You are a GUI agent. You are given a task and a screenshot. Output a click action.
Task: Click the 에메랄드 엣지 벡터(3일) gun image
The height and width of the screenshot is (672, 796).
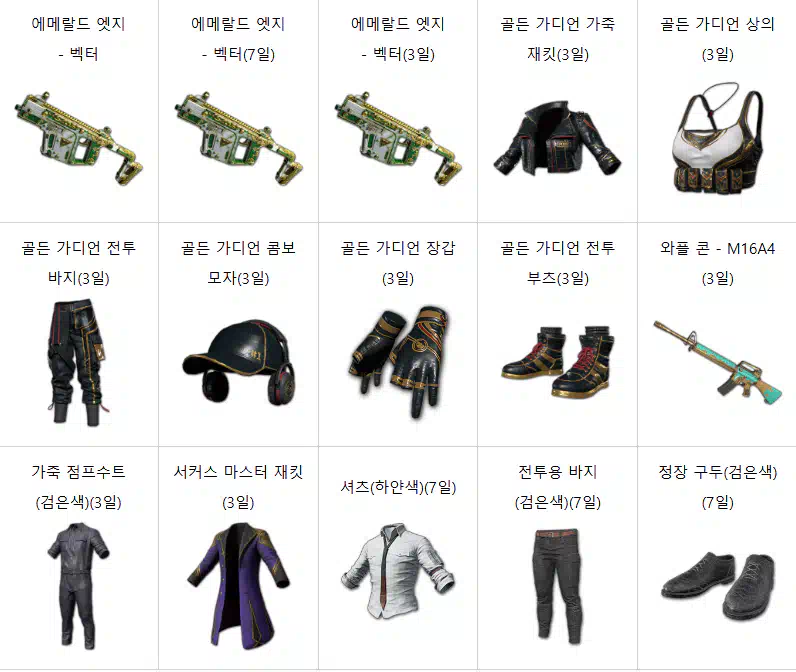click(x=398, y=139)
